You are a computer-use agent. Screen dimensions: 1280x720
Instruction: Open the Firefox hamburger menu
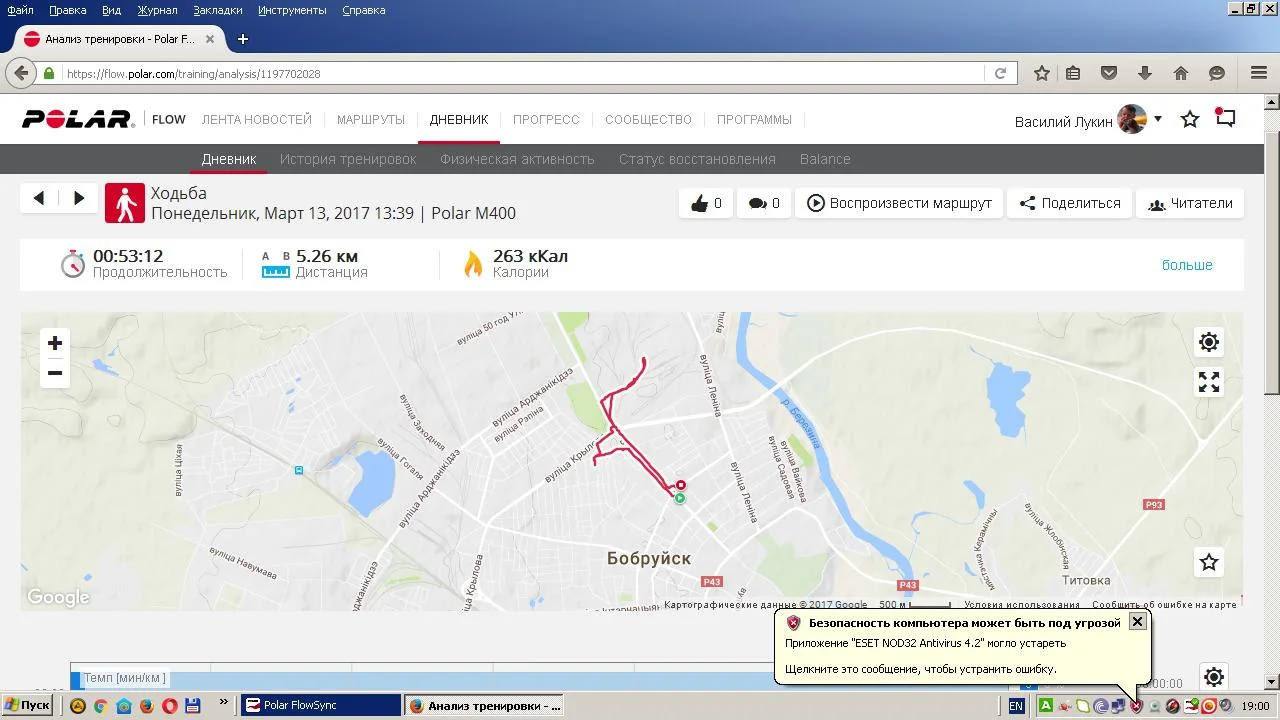[x=1259, y=73]
